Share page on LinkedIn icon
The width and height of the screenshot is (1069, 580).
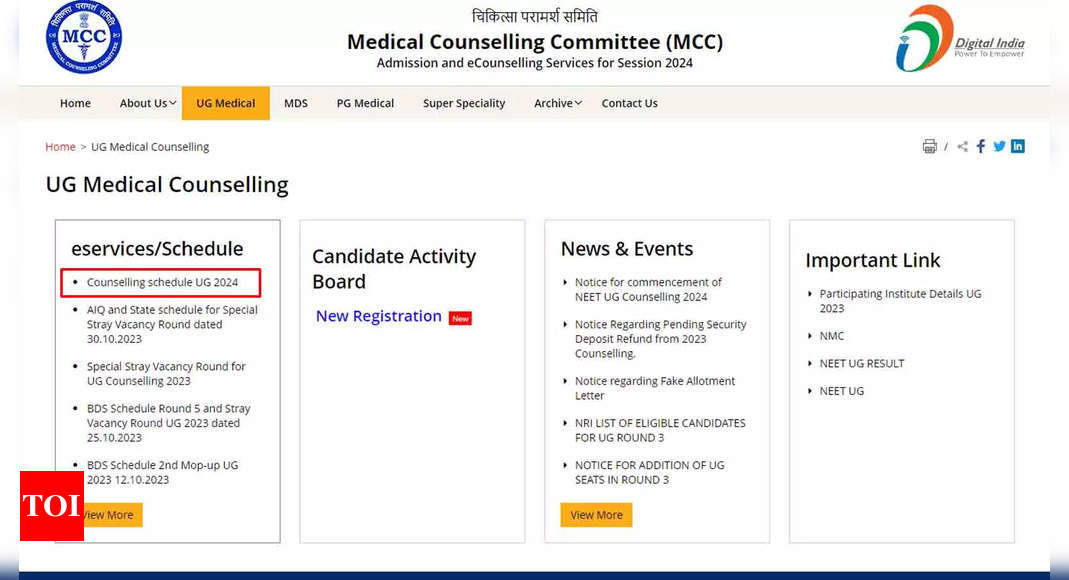click(x=1017, y=147)
